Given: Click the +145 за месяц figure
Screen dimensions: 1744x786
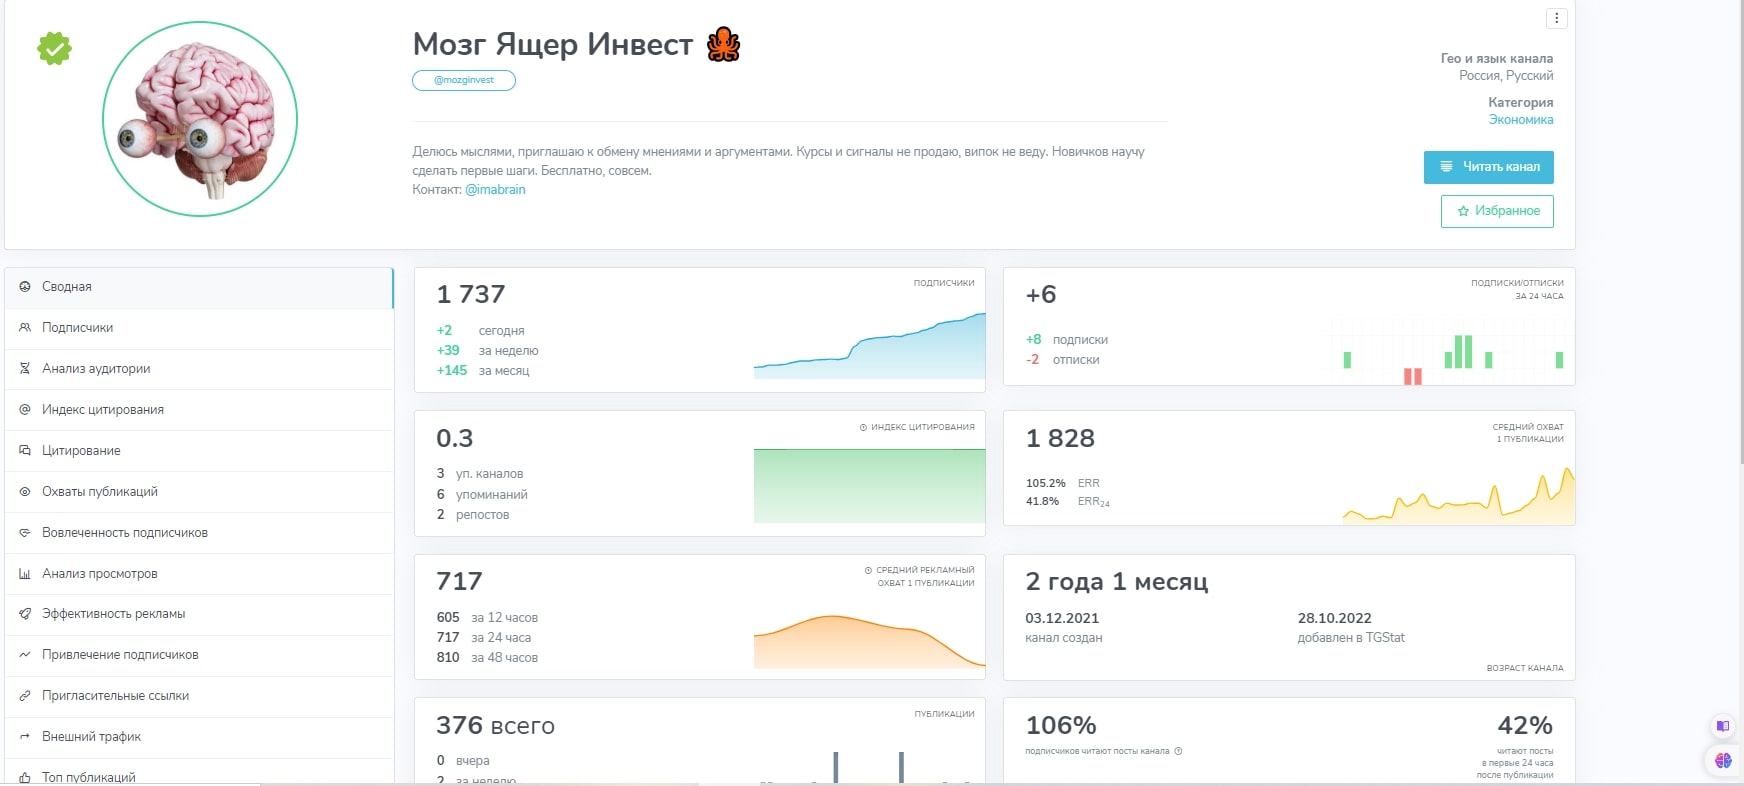Looking at the screenshot, I should coord(483,371).
